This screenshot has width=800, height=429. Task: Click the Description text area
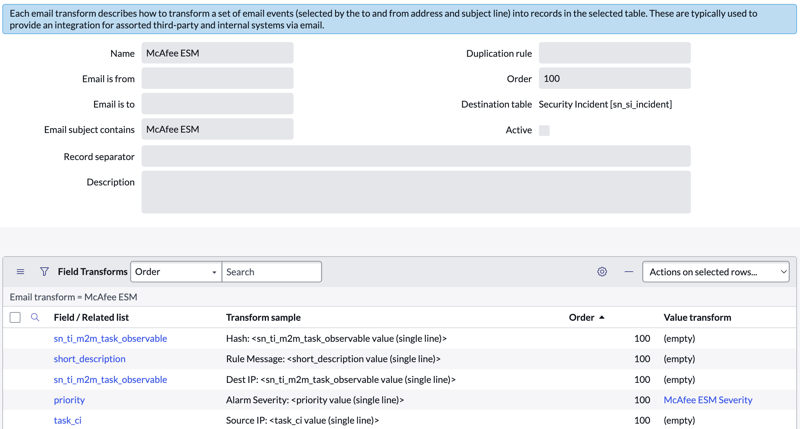click(x=416, y=192)
